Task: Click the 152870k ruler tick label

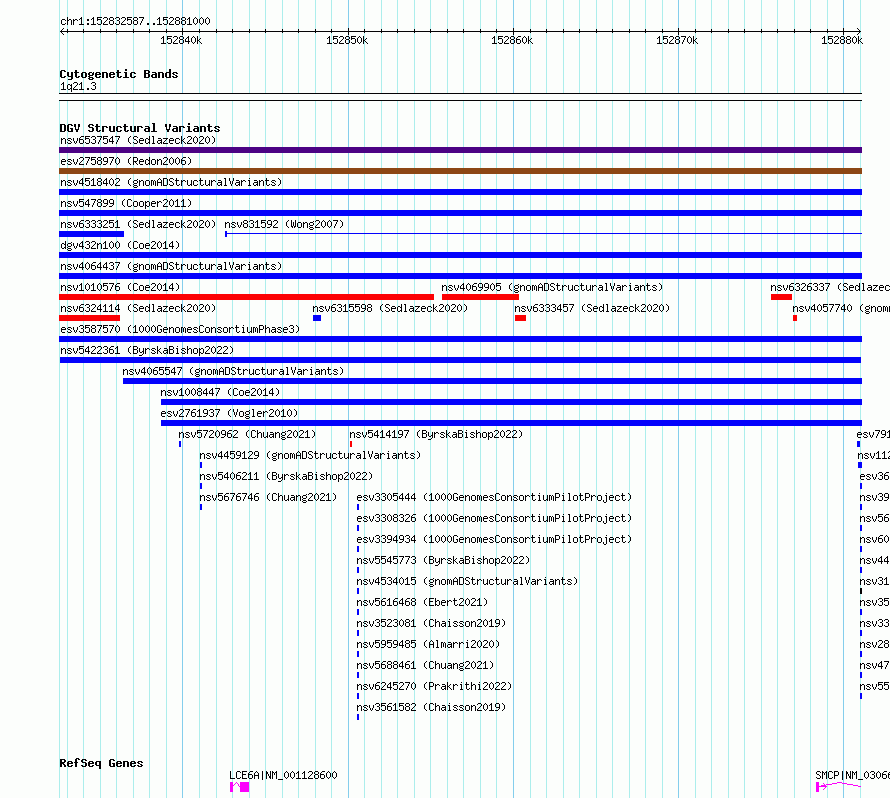Action: pos(677,40)
